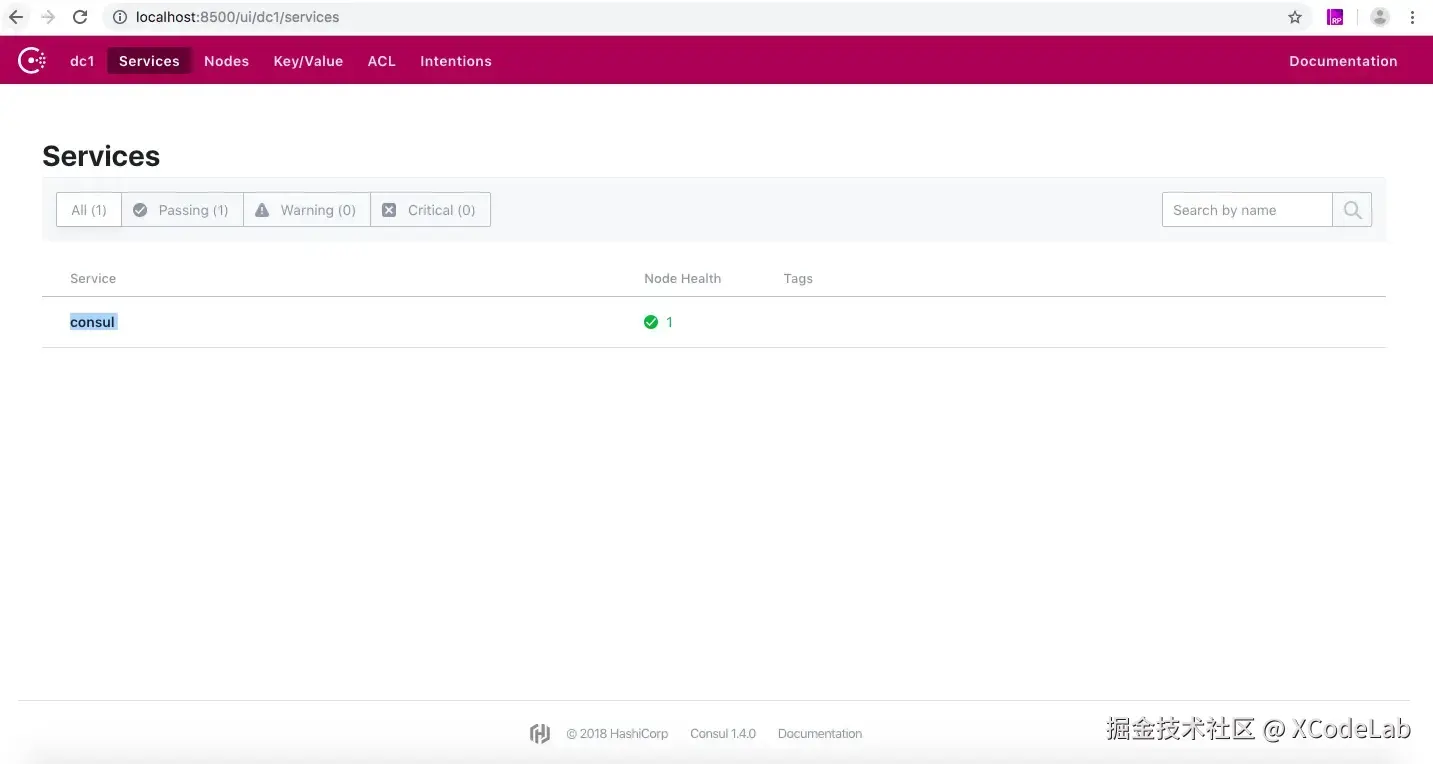This screenshot has width=1433, height=764.
Task: Open site information icon in address bar
Action: pyautogui.click(x=119, y=17)
